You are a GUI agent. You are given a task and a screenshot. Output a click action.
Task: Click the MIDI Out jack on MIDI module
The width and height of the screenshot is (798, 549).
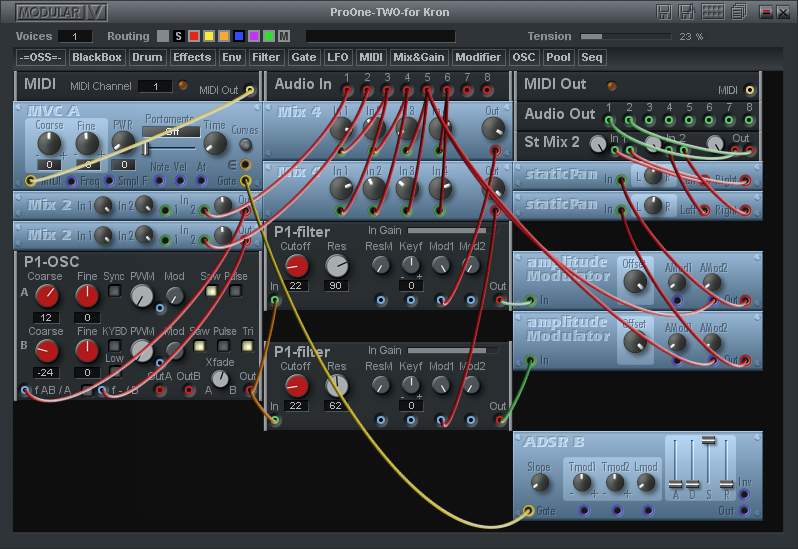tap(249, 89)
